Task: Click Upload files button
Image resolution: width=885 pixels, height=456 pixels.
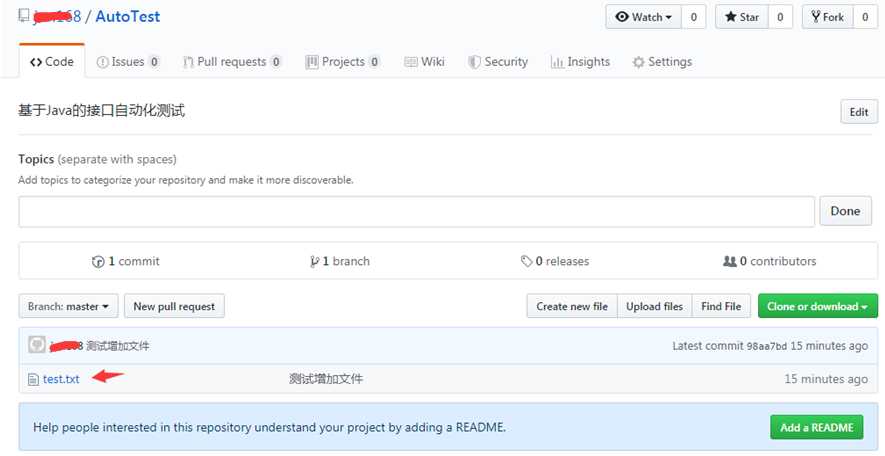Action: point(654,306)
